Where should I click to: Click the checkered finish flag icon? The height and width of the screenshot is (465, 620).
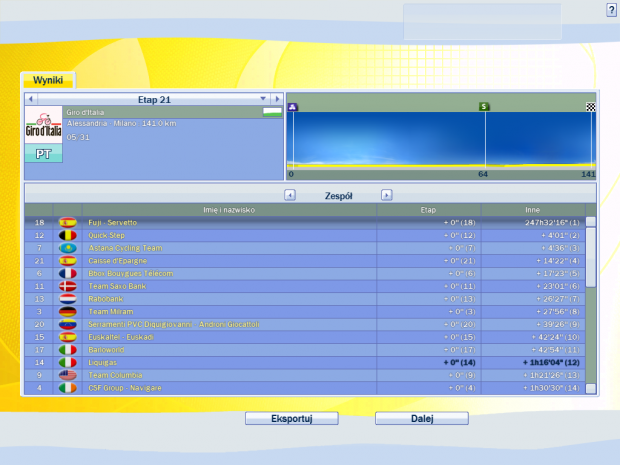(590, 106)
